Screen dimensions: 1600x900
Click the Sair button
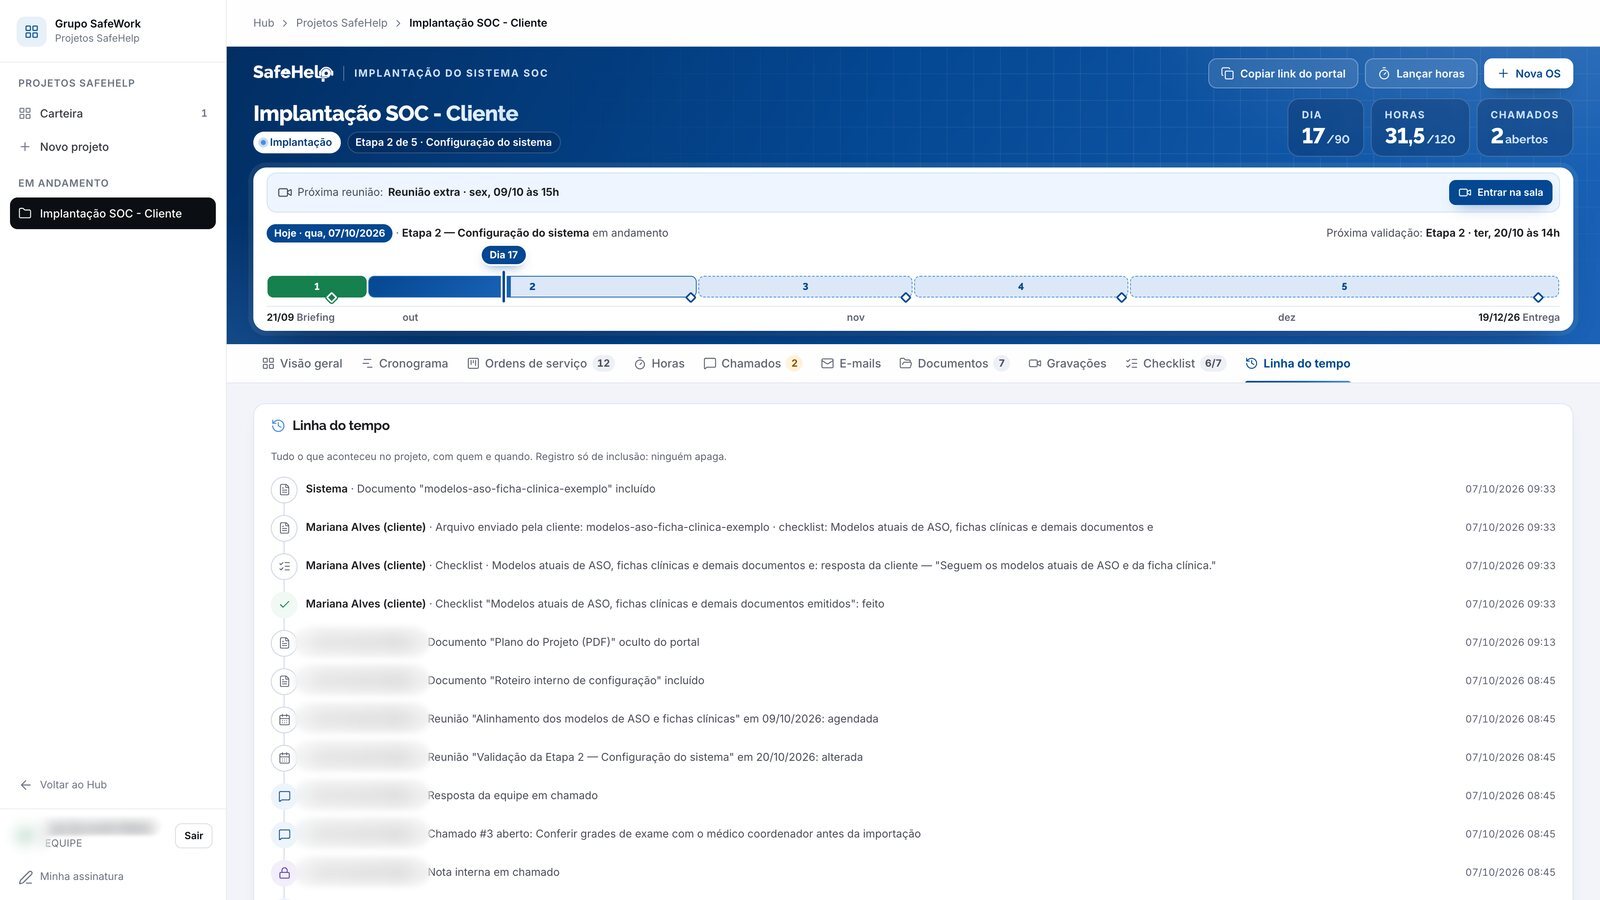tap(194, 836)
